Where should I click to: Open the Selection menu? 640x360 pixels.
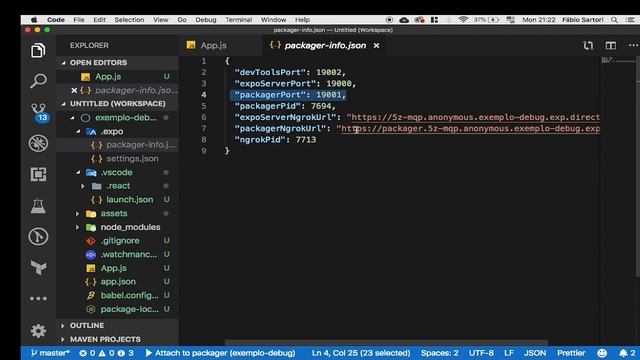[x=129, y=20]
